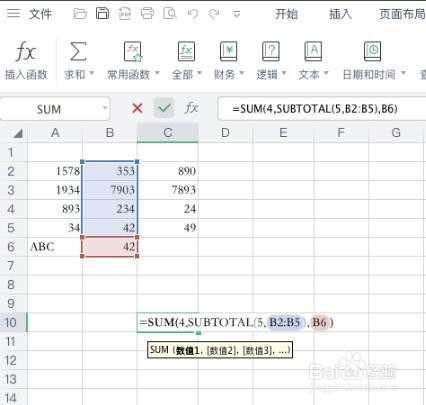This screenshot has height=405, width=426.
Task: Expand the quick access toolbar dropdown
Action: [x=236, y=14]
